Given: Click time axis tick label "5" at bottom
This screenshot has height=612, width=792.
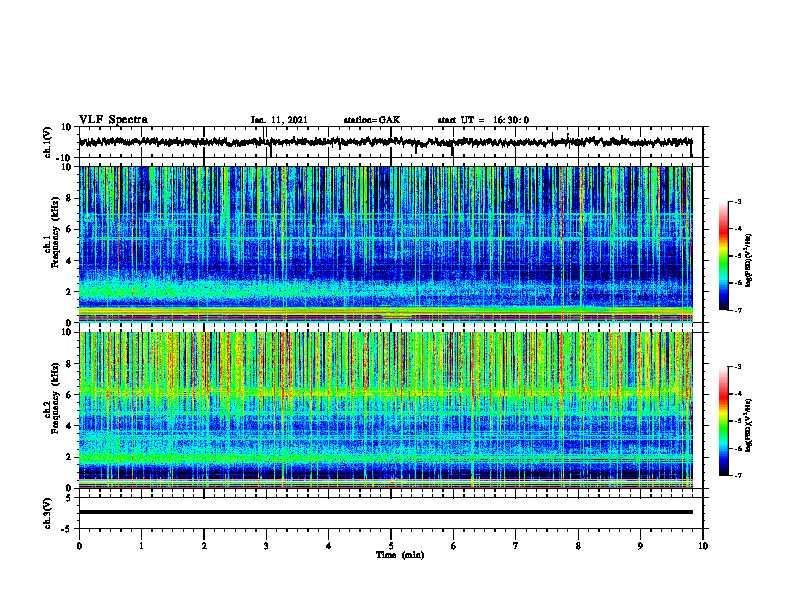Looking at the screenshot, I should 391,546.
